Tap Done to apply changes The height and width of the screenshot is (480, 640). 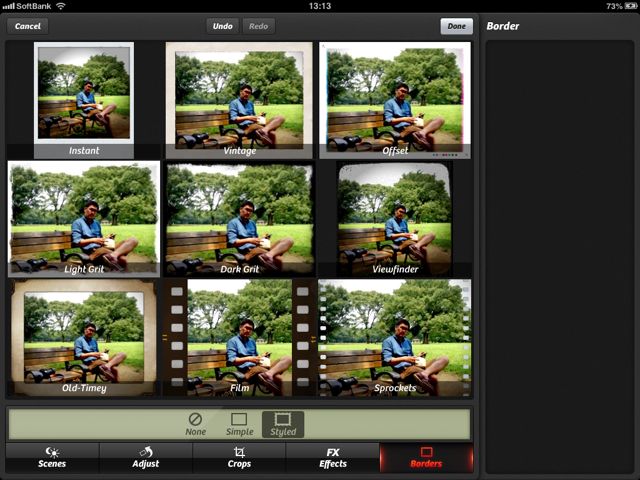pos(456,26)
